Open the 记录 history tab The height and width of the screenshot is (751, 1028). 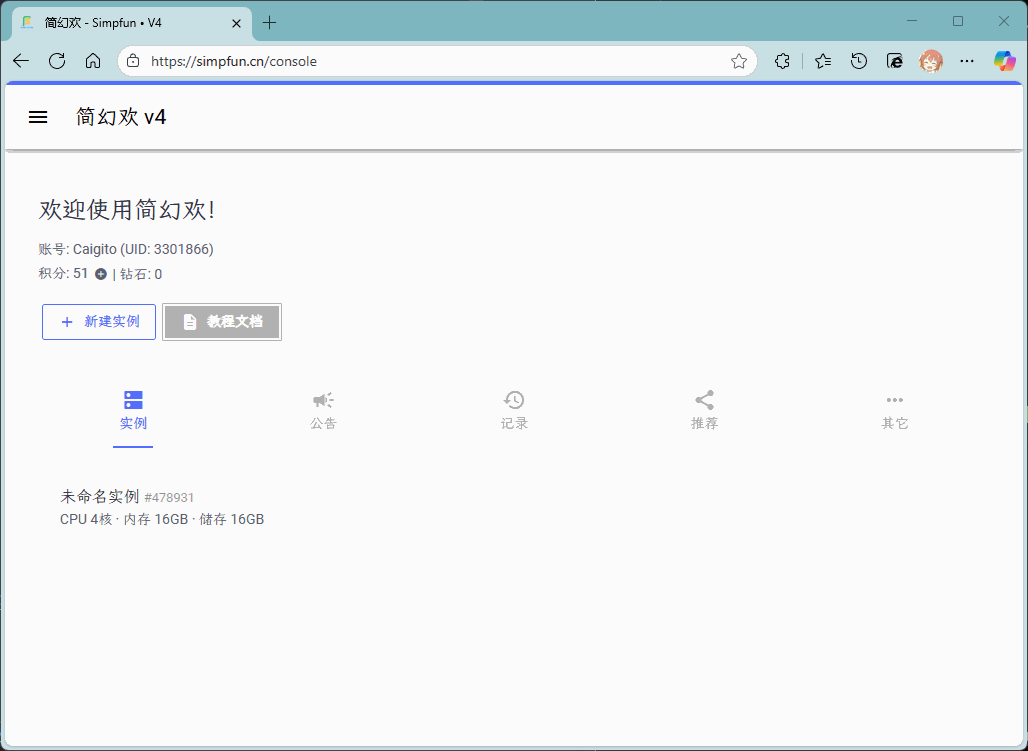pyautogui.click(x=514, y=411)
